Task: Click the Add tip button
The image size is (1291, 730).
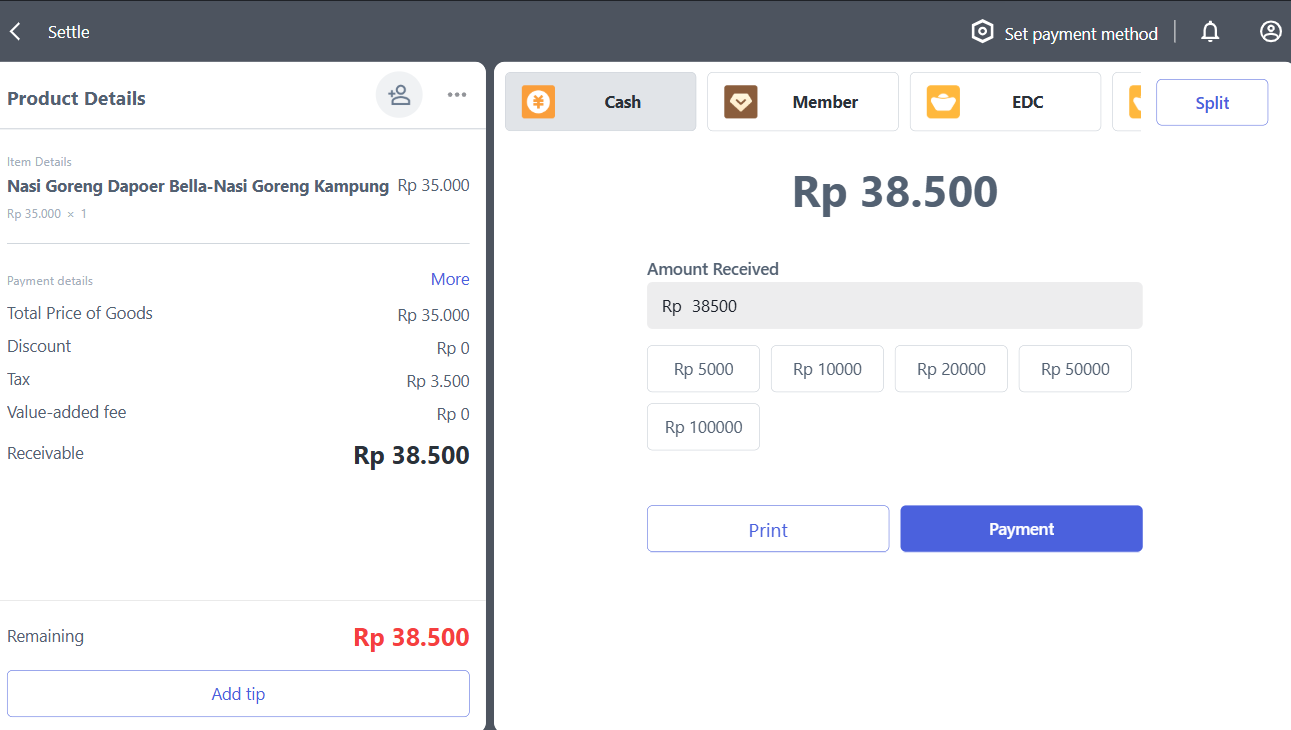Action: (x=238, y=694)
